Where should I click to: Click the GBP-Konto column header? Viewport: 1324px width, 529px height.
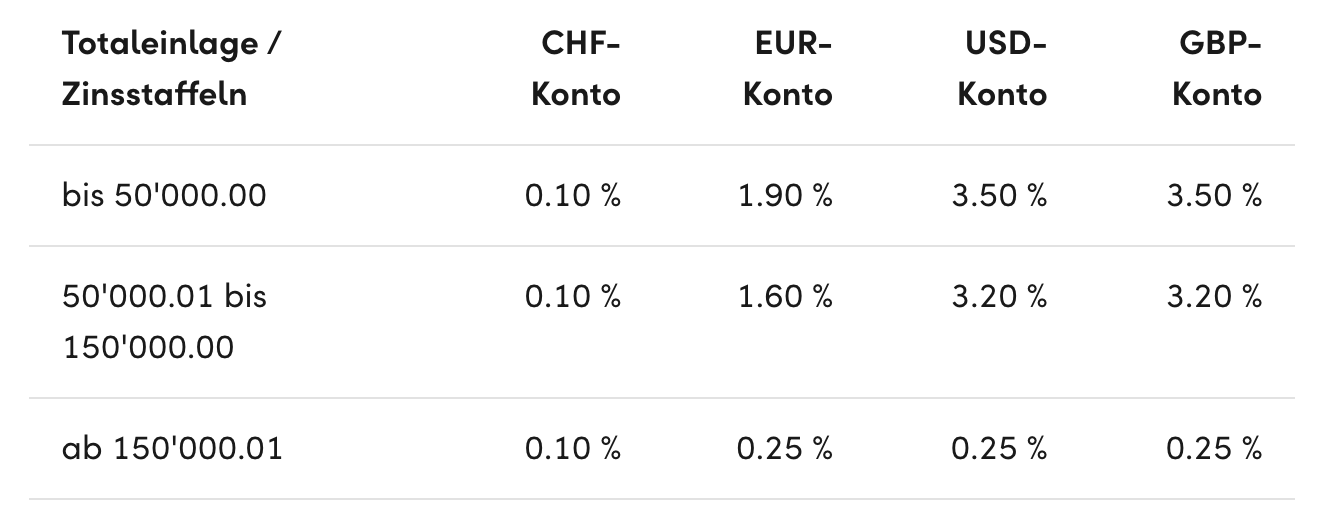click(x=1216, y=69)
